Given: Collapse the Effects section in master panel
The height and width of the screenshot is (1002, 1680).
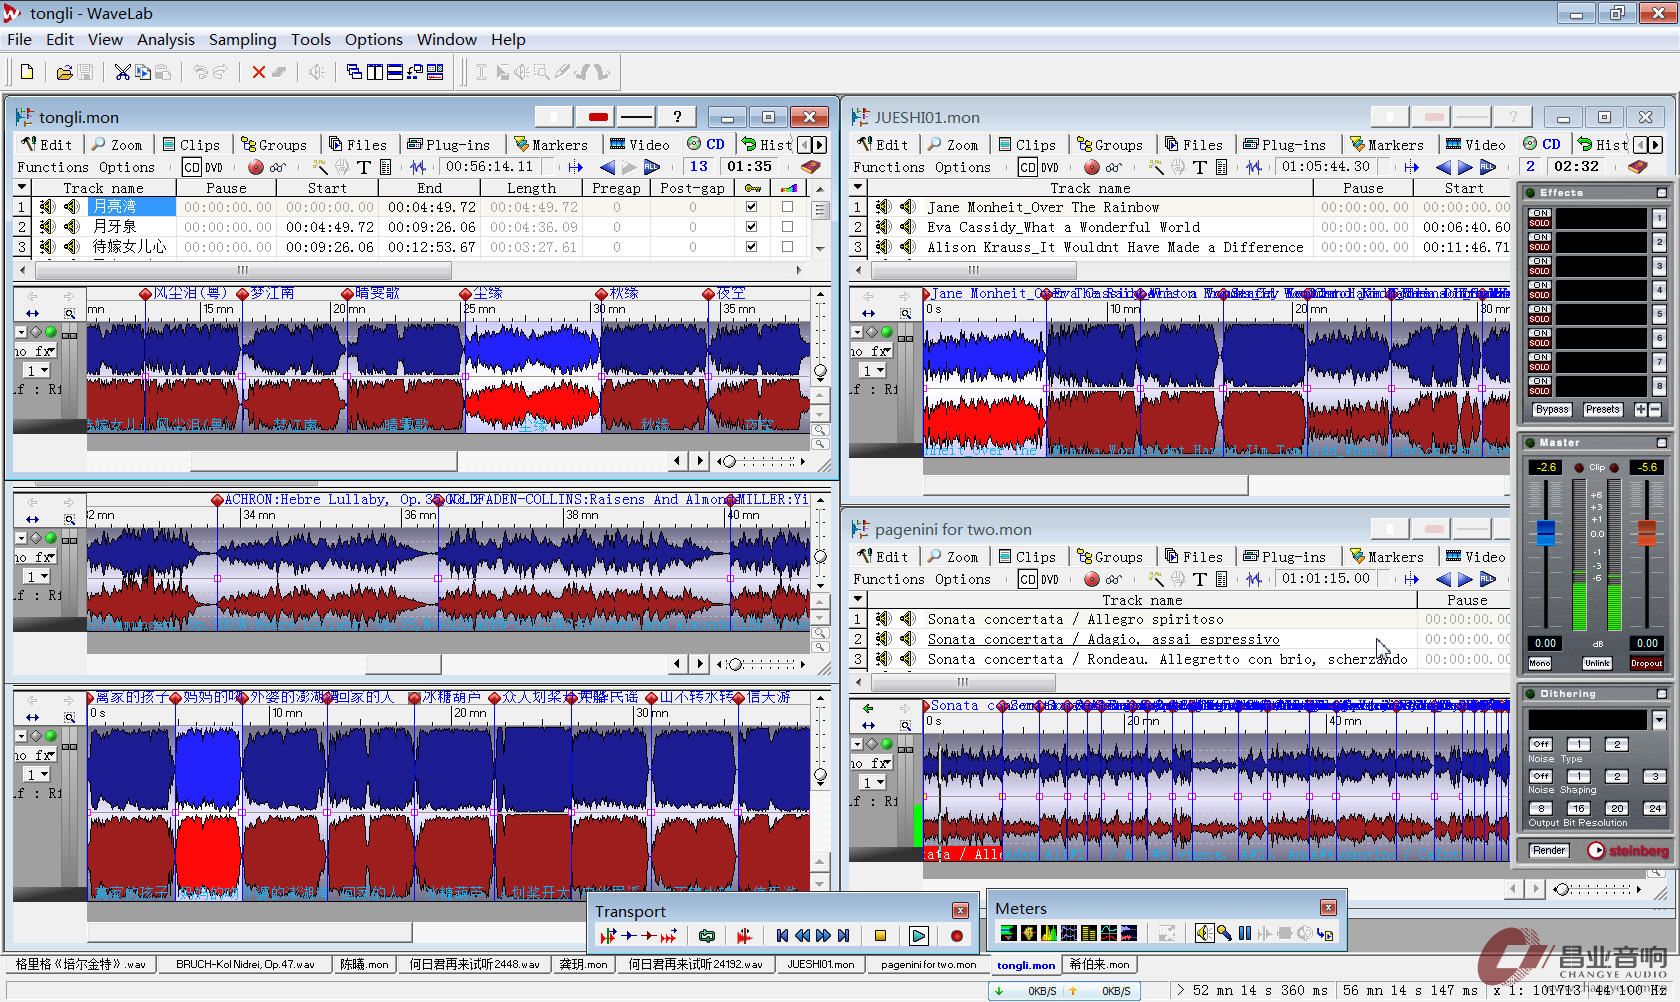Looking at the screenshot, I should [1661, 192].
